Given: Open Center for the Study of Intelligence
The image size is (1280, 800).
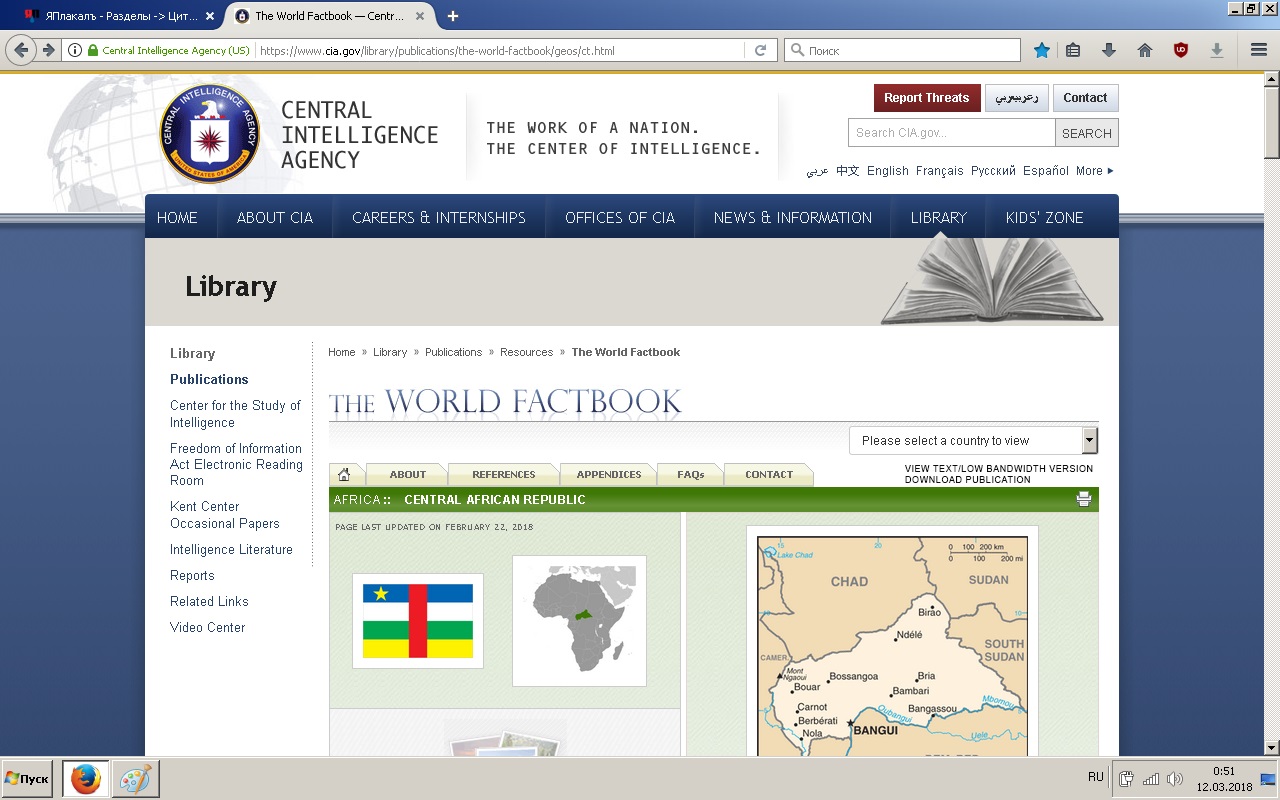Looking at the screenshot, I should pos(235,414).
